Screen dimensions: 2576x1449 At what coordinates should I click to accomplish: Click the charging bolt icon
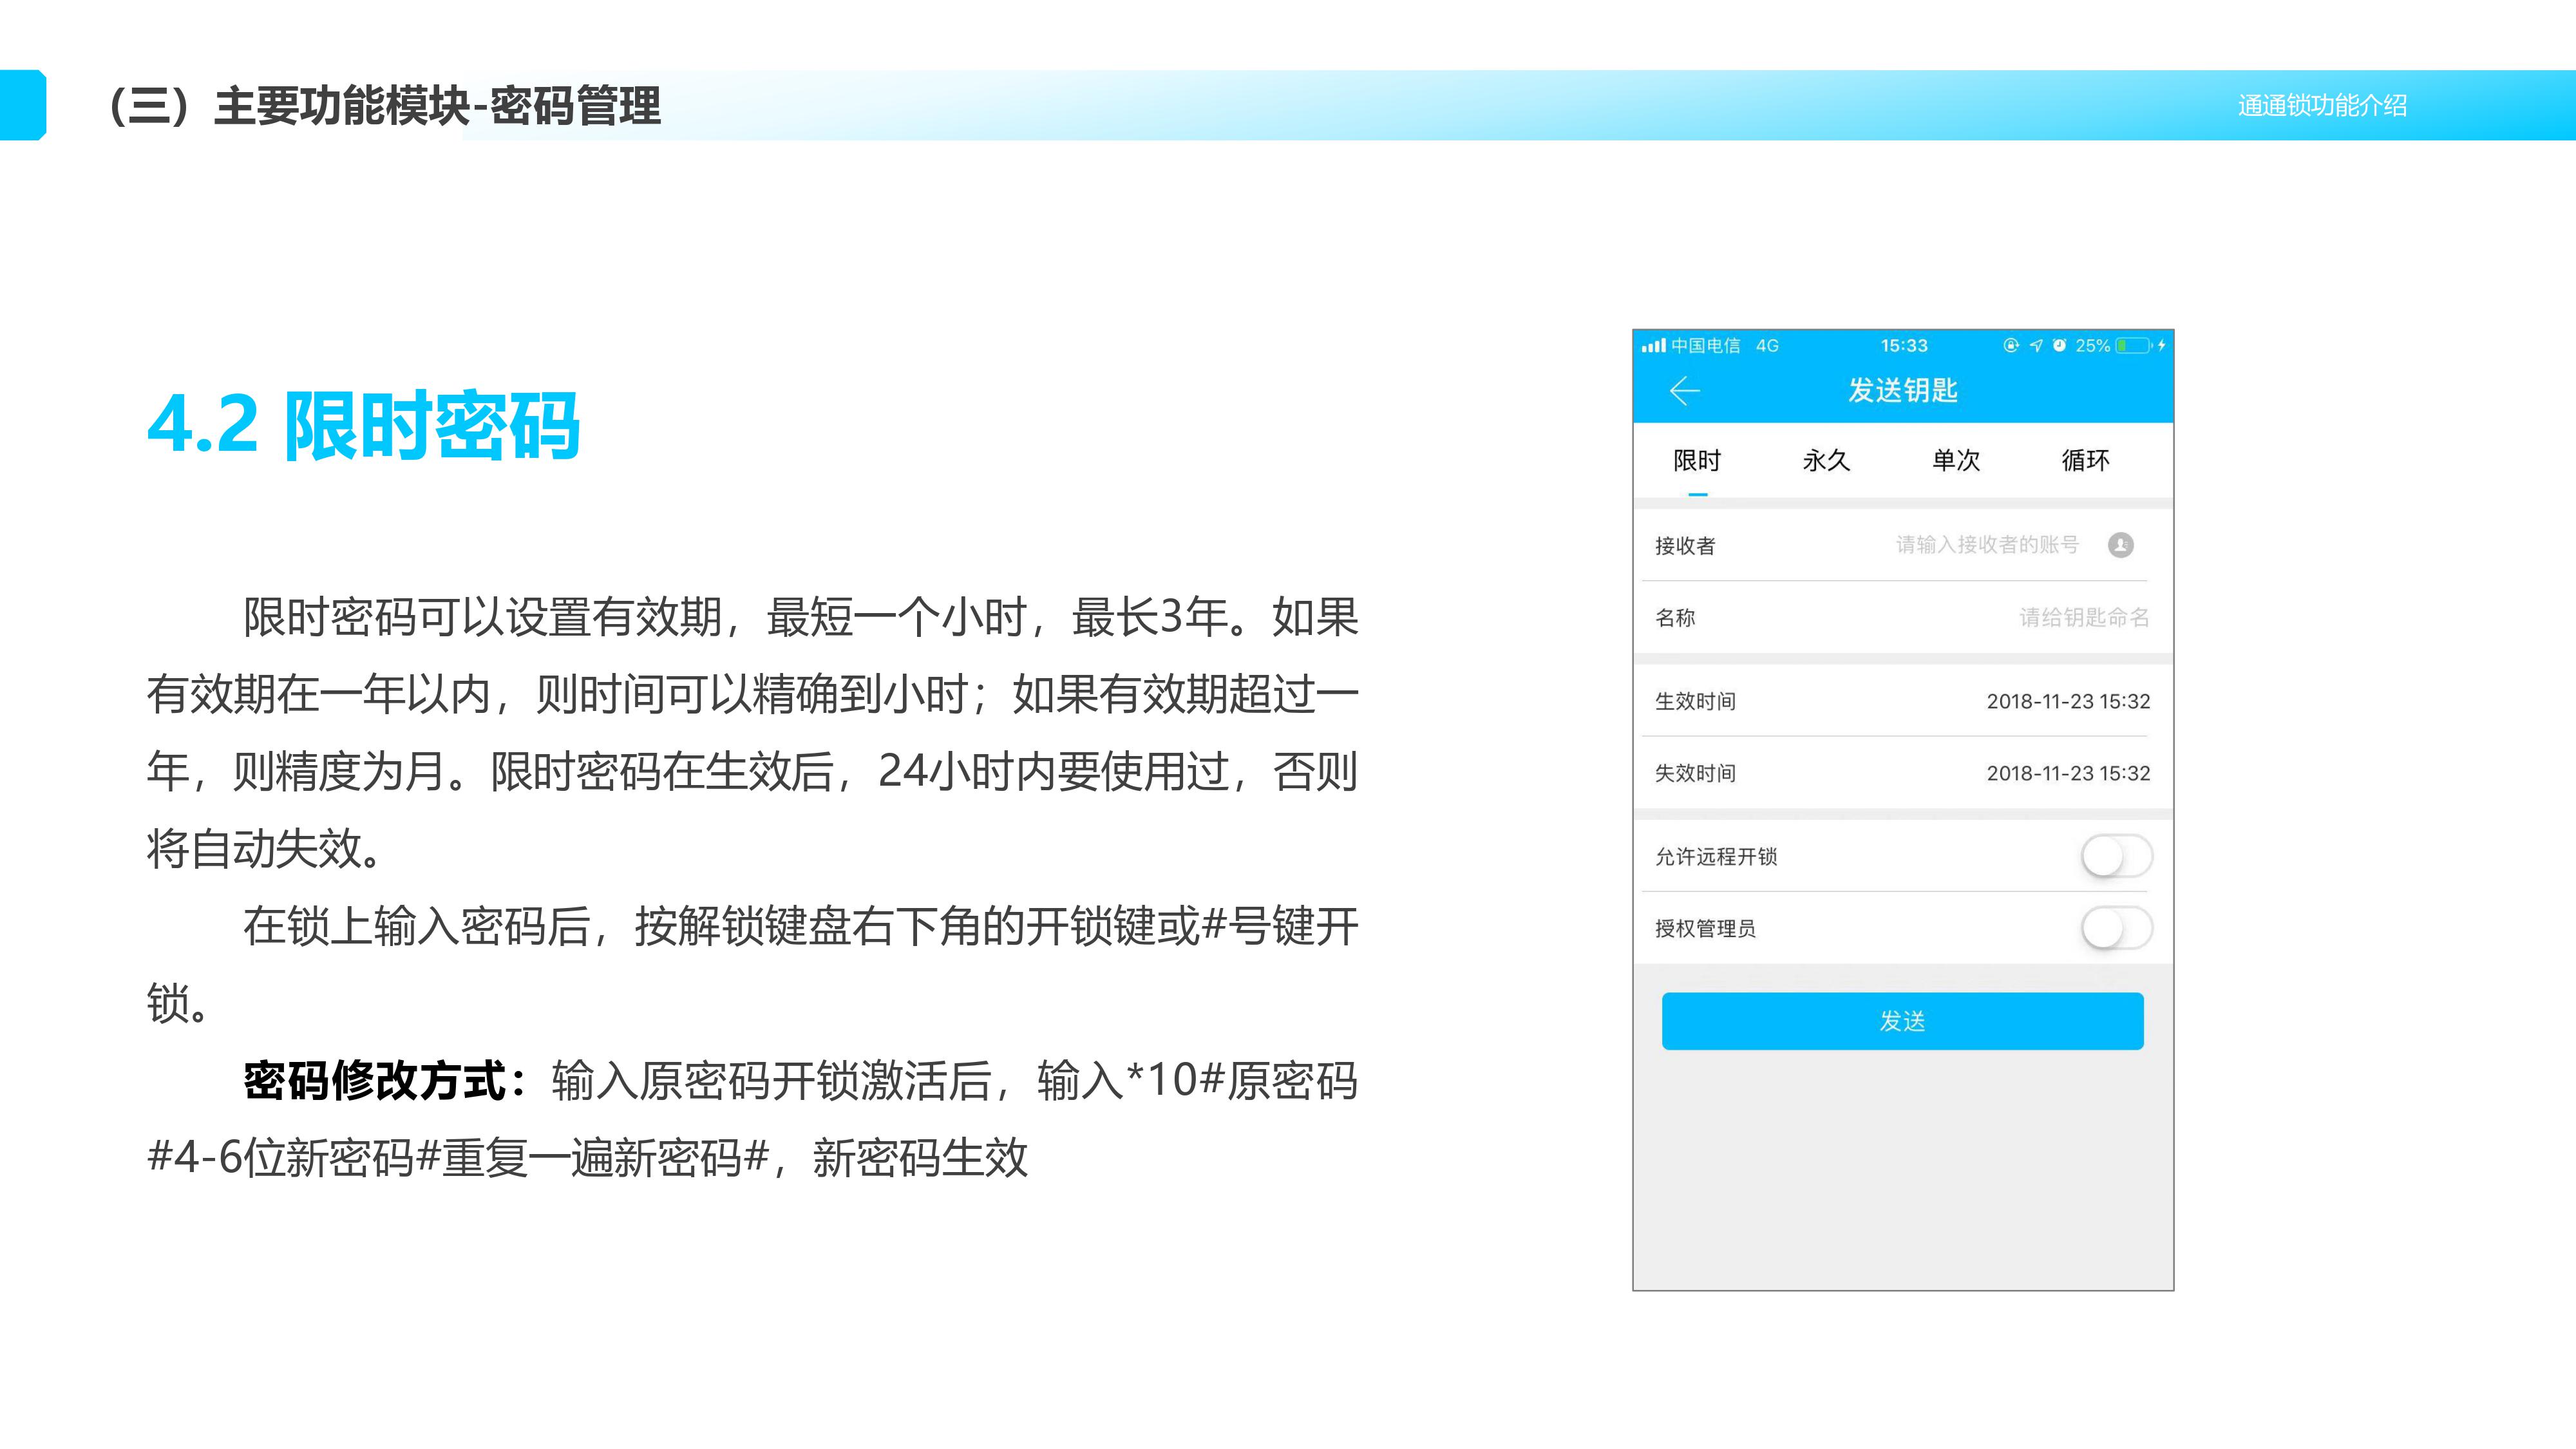[2161, 346]
